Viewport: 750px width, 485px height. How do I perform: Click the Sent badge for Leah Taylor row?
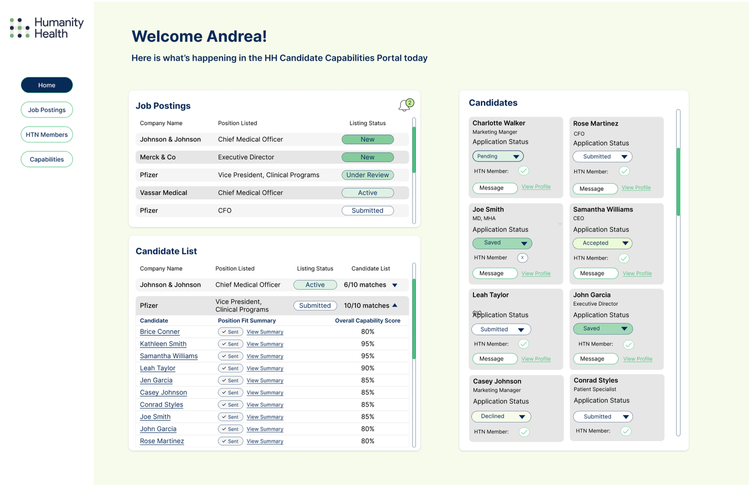pos(231,368)
